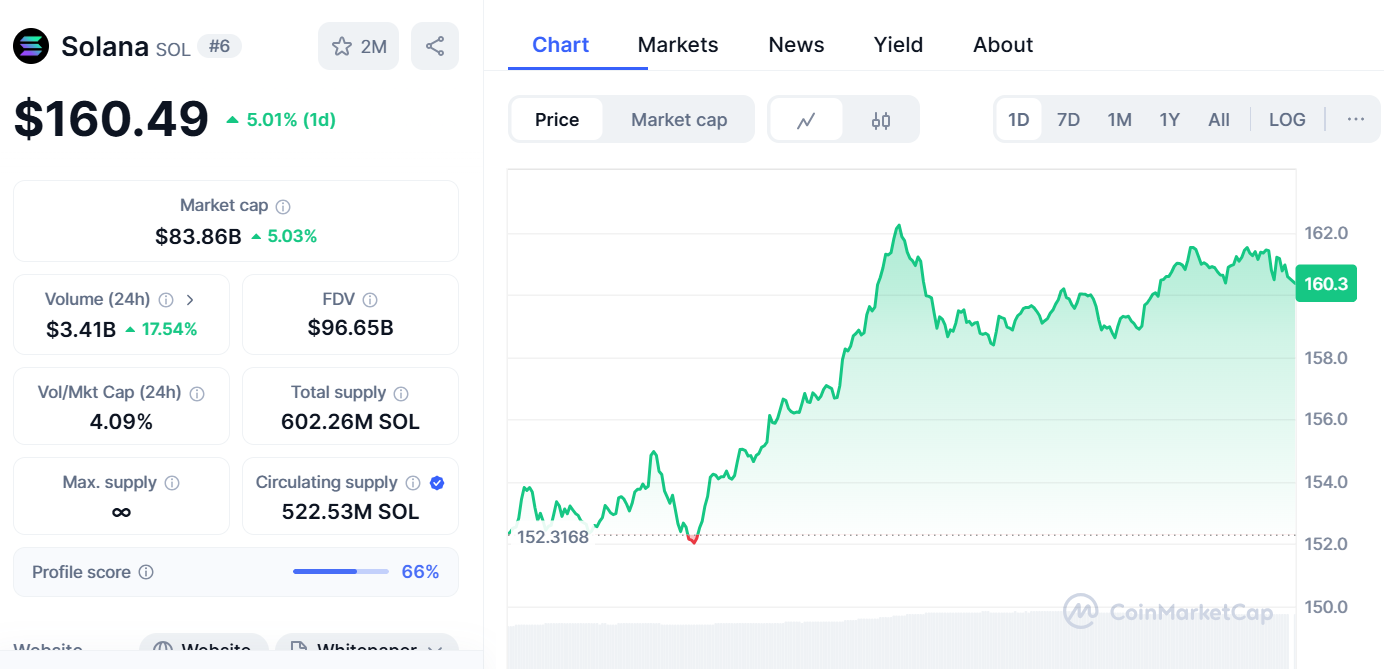Toggle LOG scale on chart
The width and height of the screenshot is (1384, 669).
click(x=1287, y=120)
